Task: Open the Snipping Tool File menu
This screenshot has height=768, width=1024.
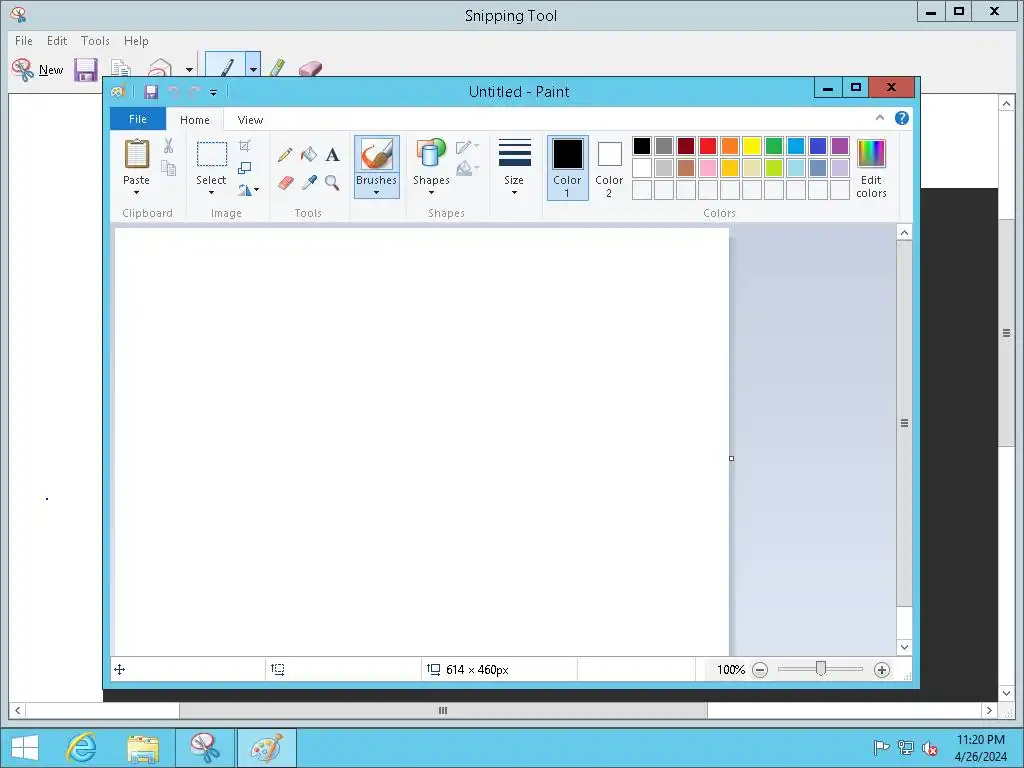Action: coord(24,40)
